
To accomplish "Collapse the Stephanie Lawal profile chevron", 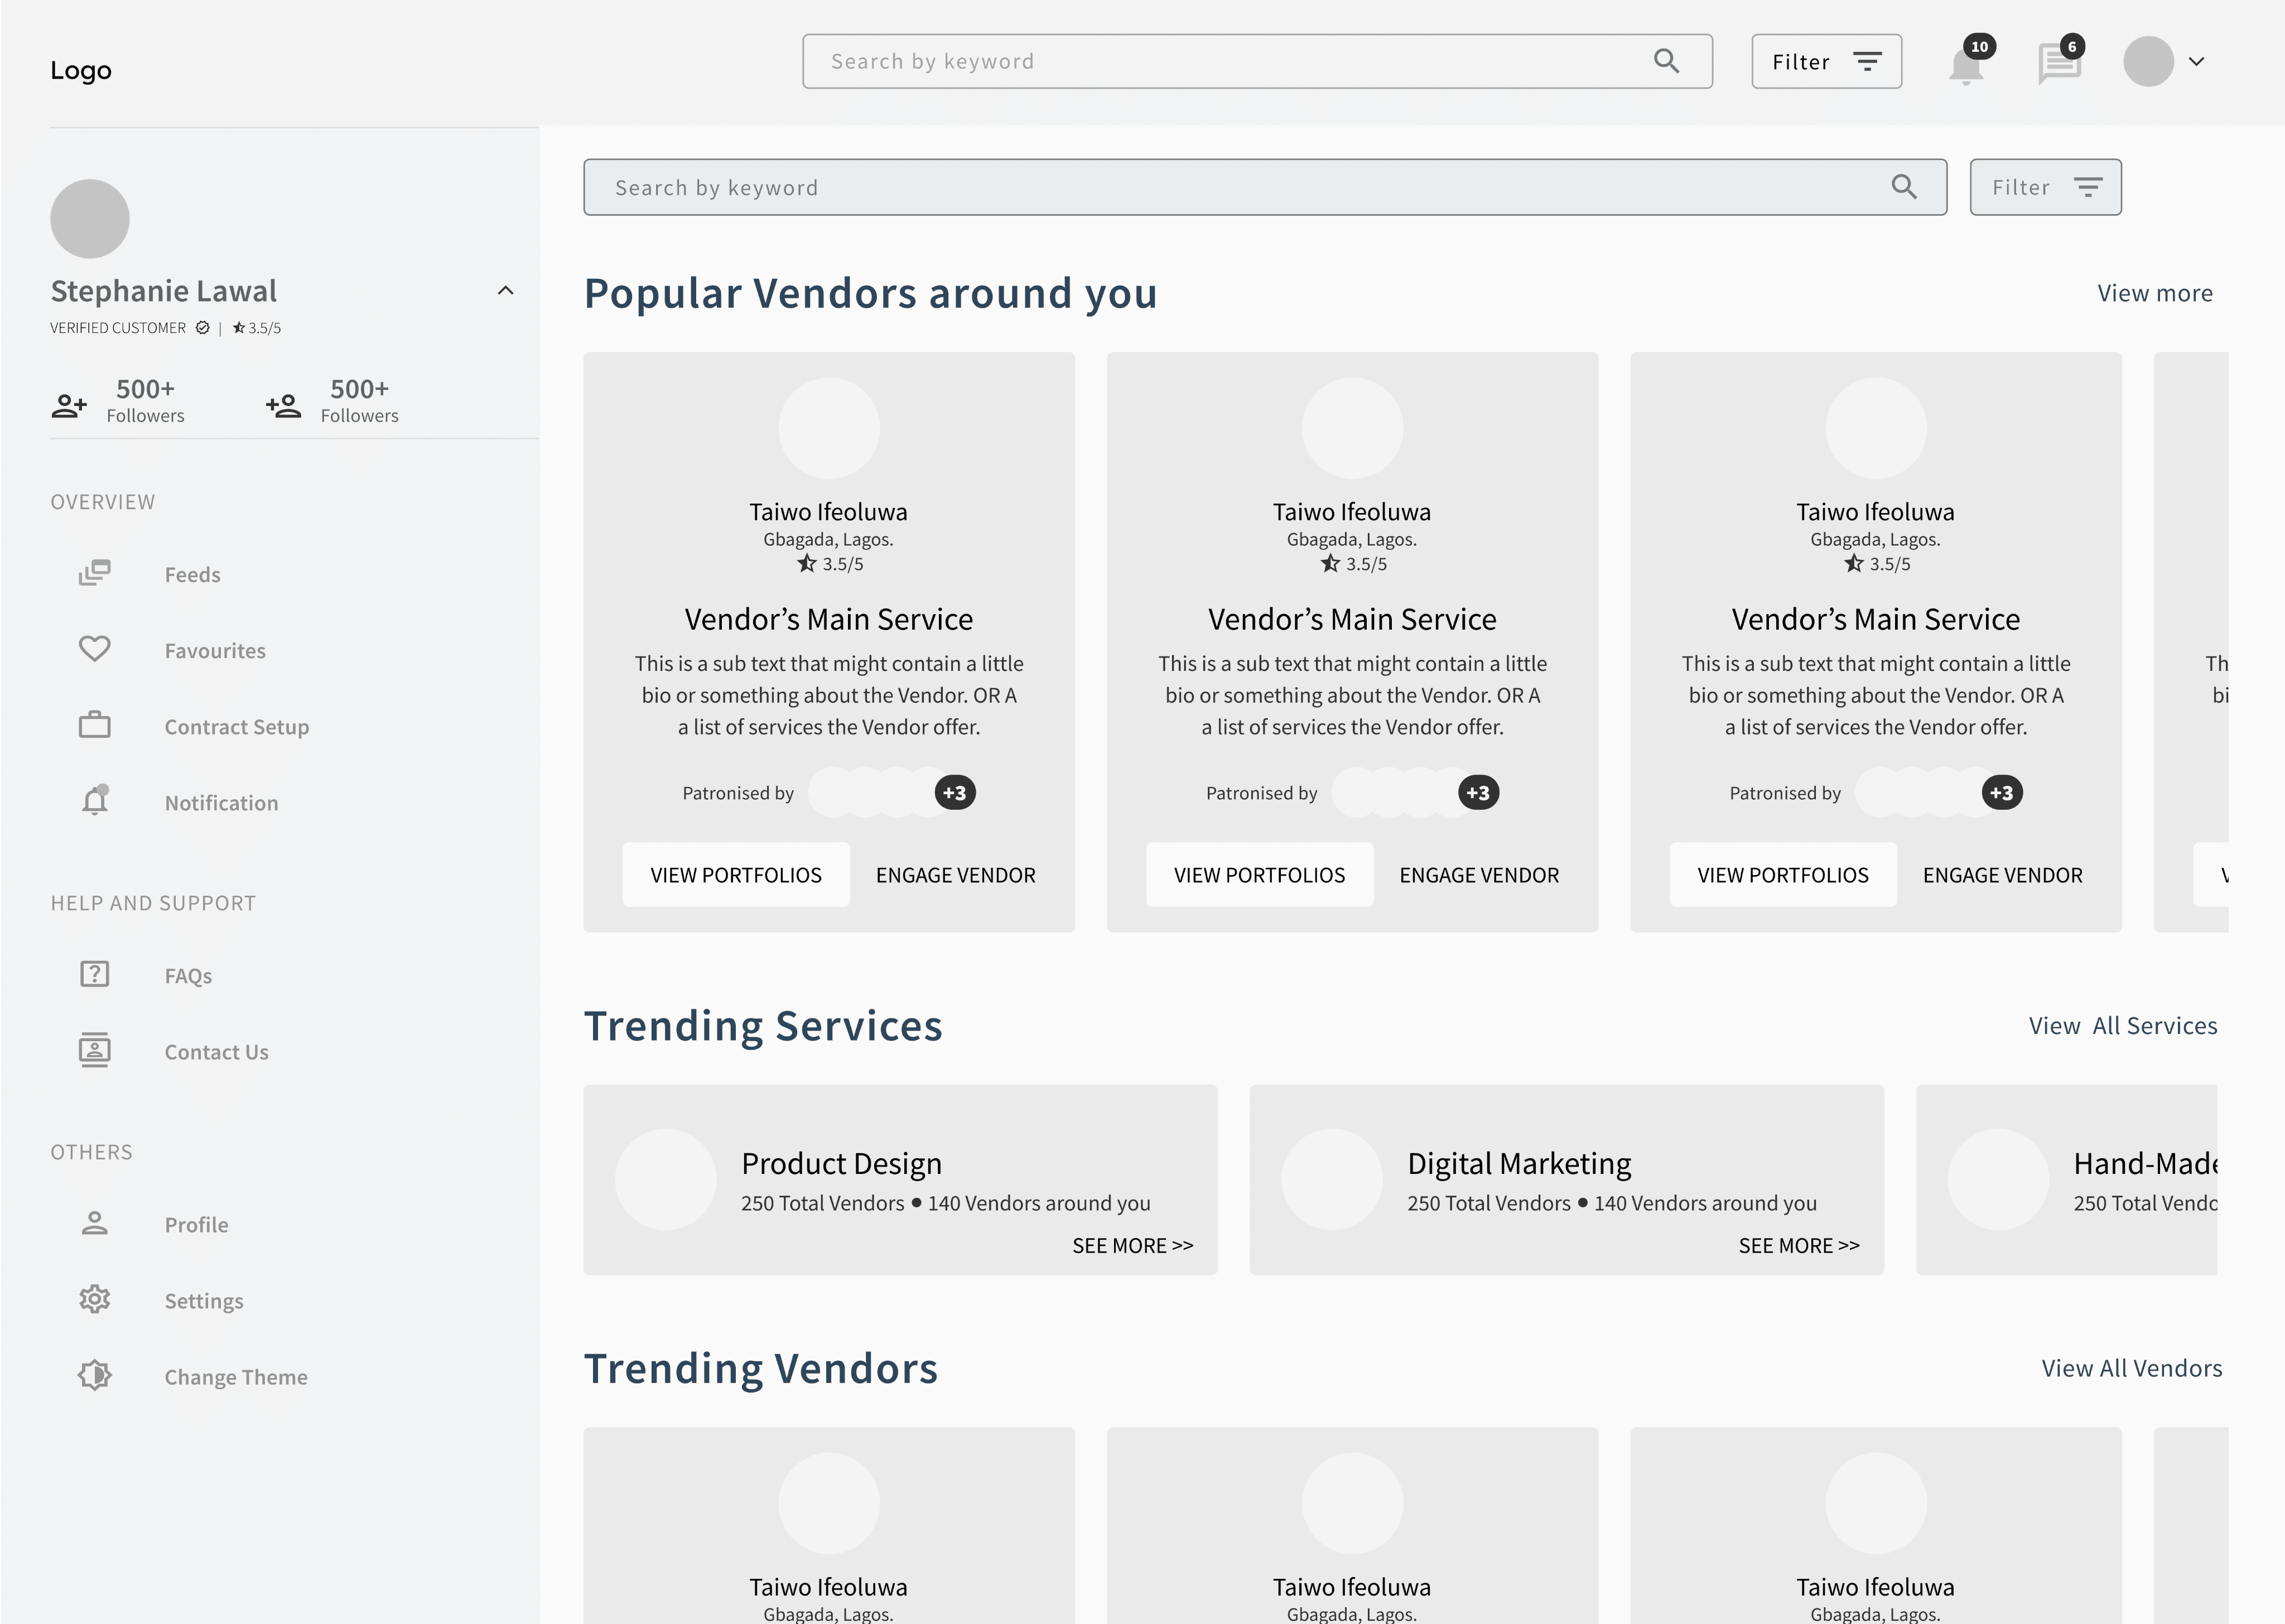I will click(x=506, y=291).
